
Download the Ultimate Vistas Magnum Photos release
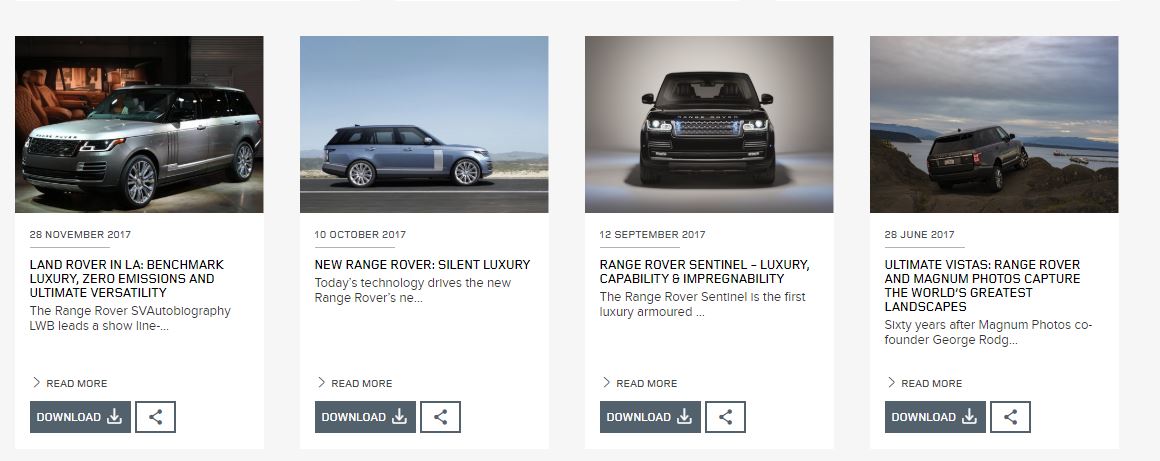pos(934,417)
